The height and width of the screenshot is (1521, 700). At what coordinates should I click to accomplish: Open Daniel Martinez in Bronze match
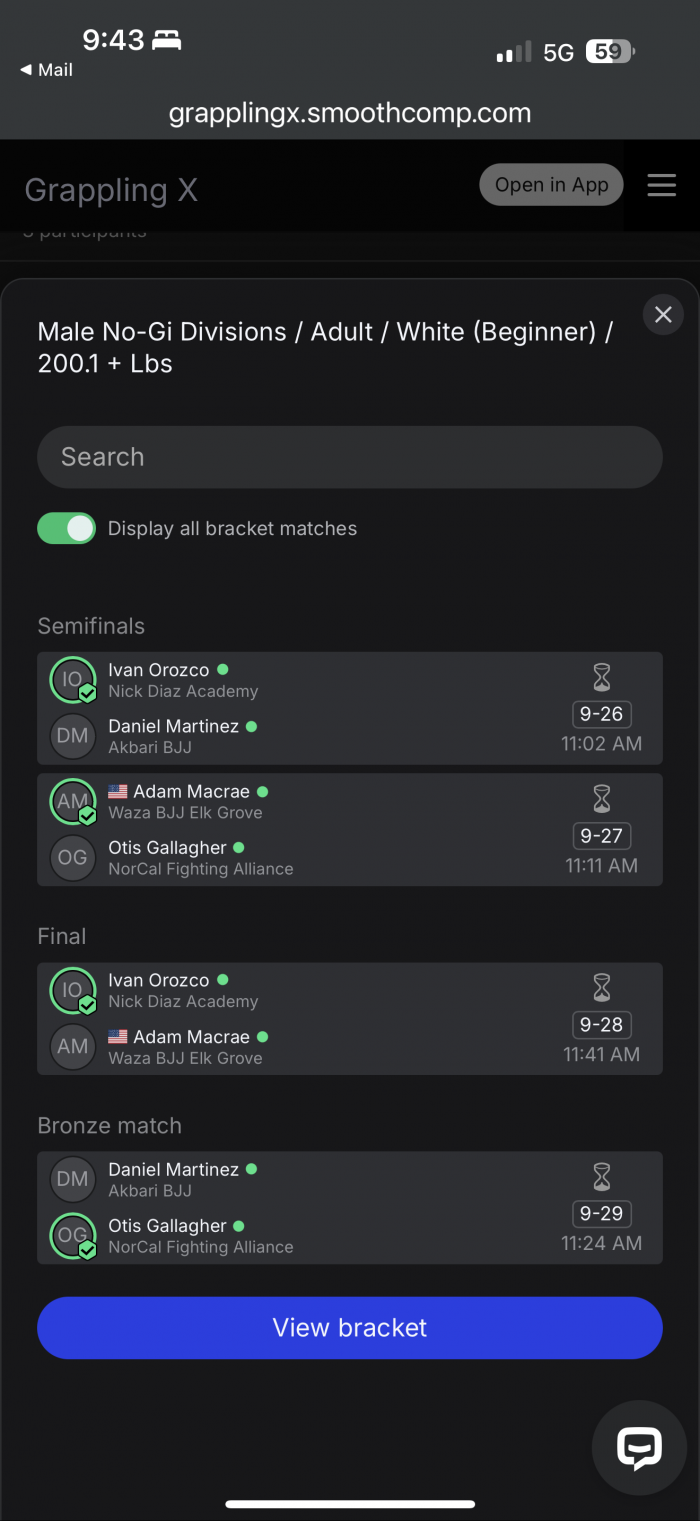[x=173, y=1170]
